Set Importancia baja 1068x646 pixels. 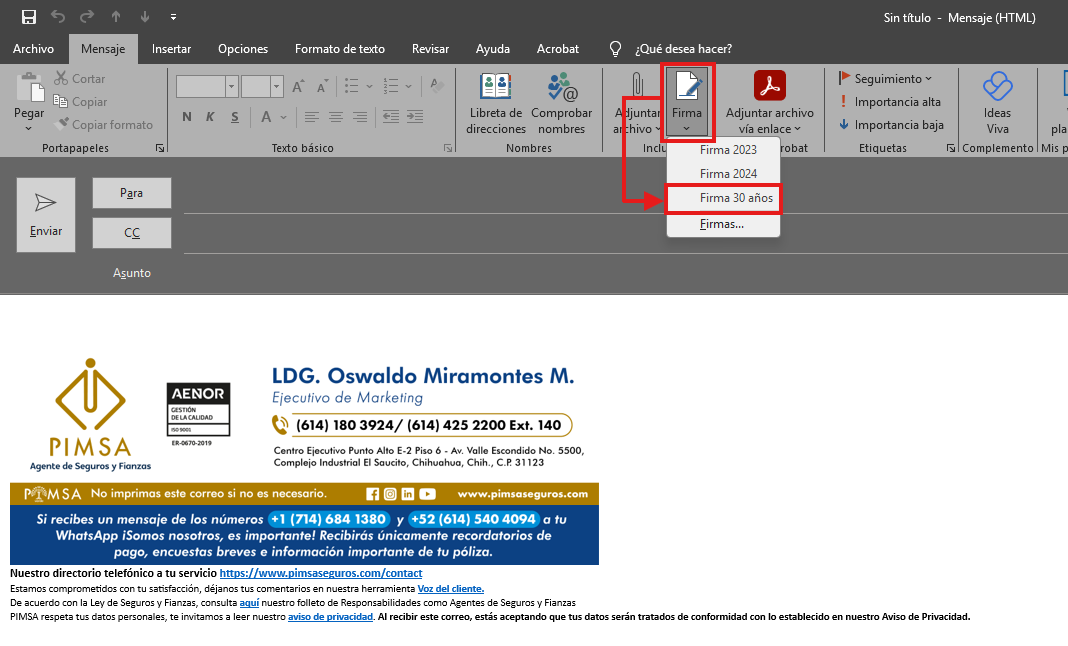[891, 125]
